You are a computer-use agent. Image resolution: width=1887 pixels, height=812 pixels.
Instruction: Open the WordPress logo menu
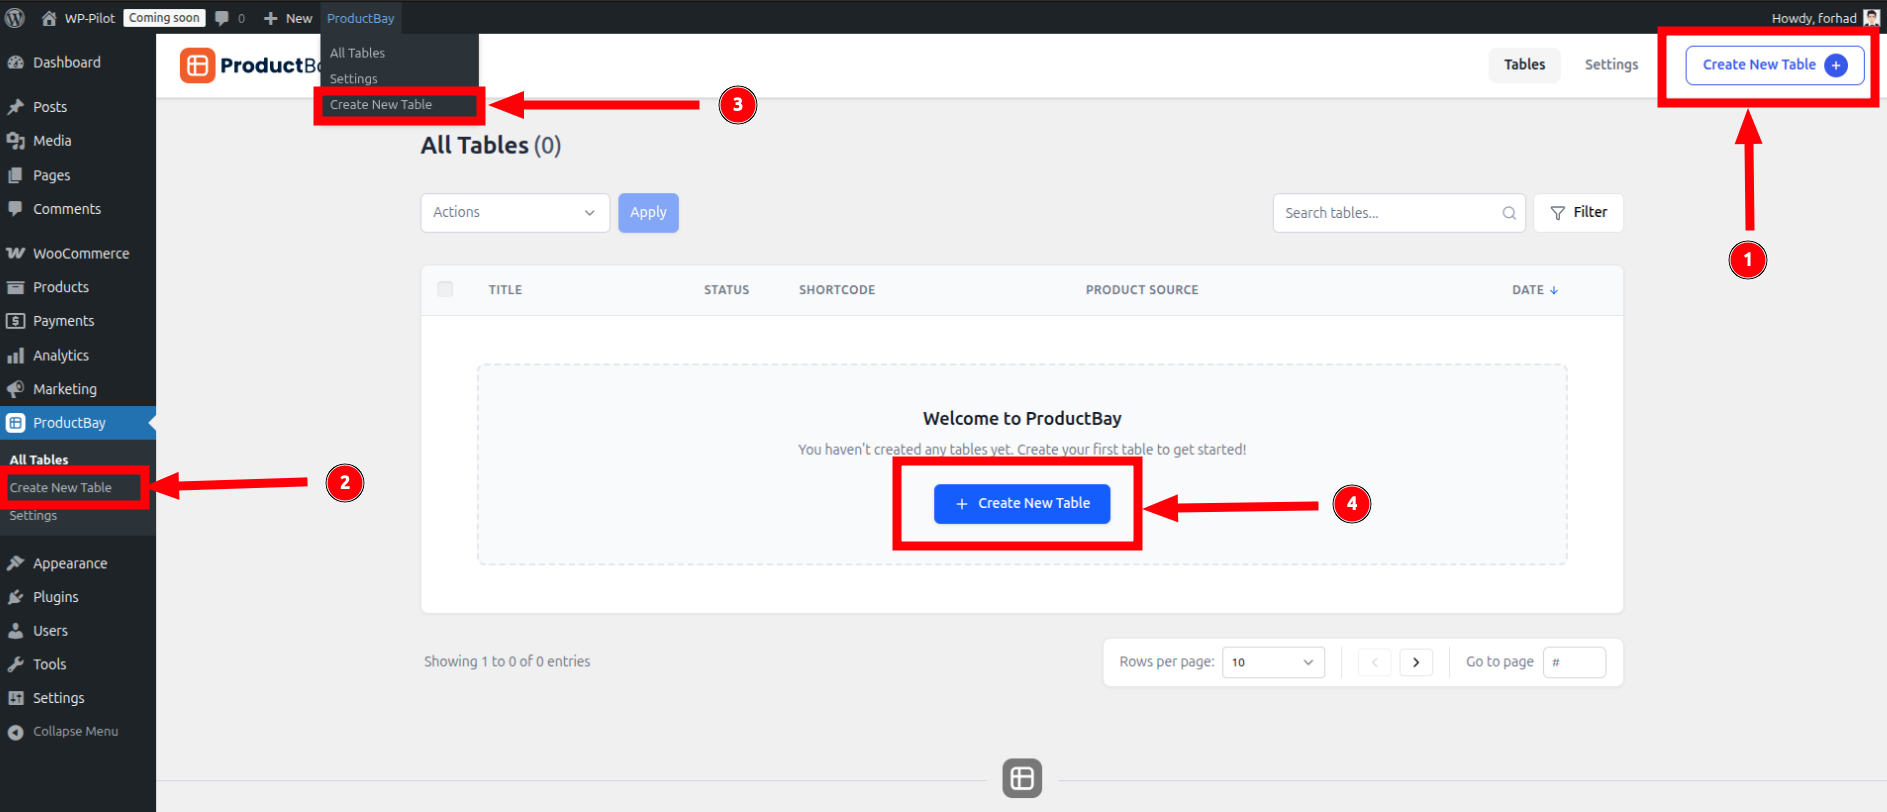click(15, 18)
